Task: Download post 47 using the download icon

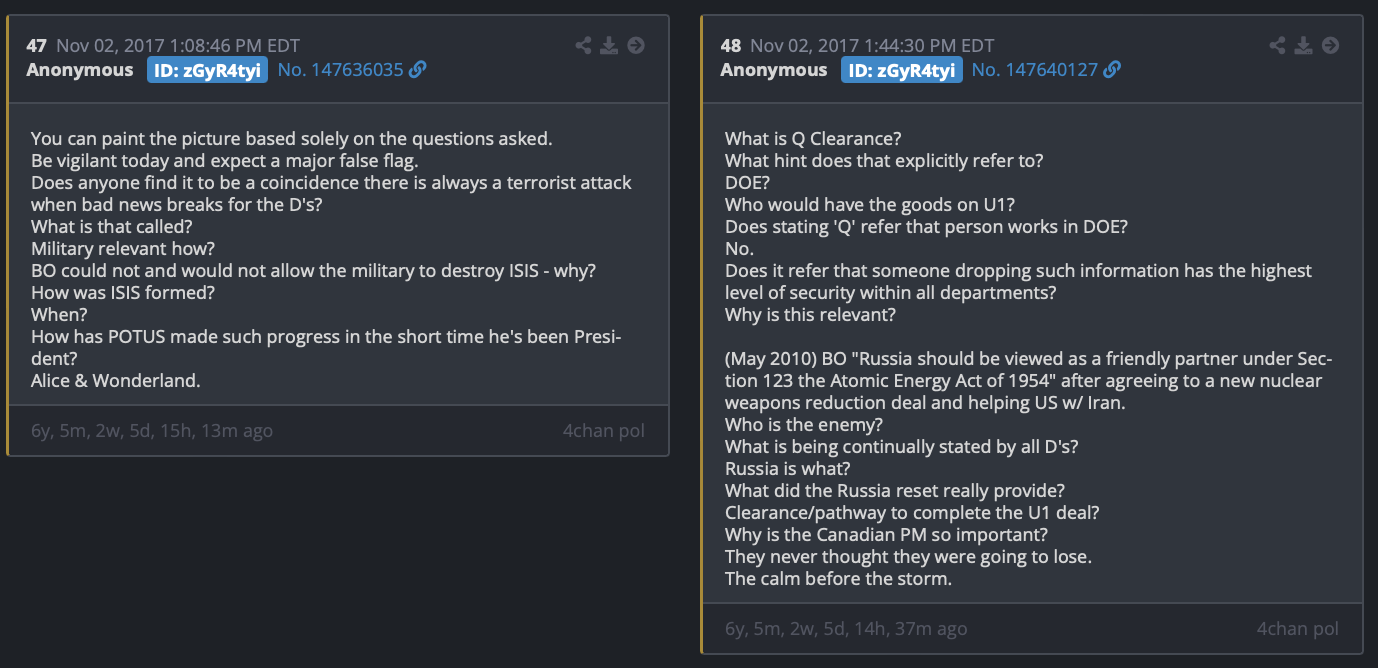Action: click(609, 45)
